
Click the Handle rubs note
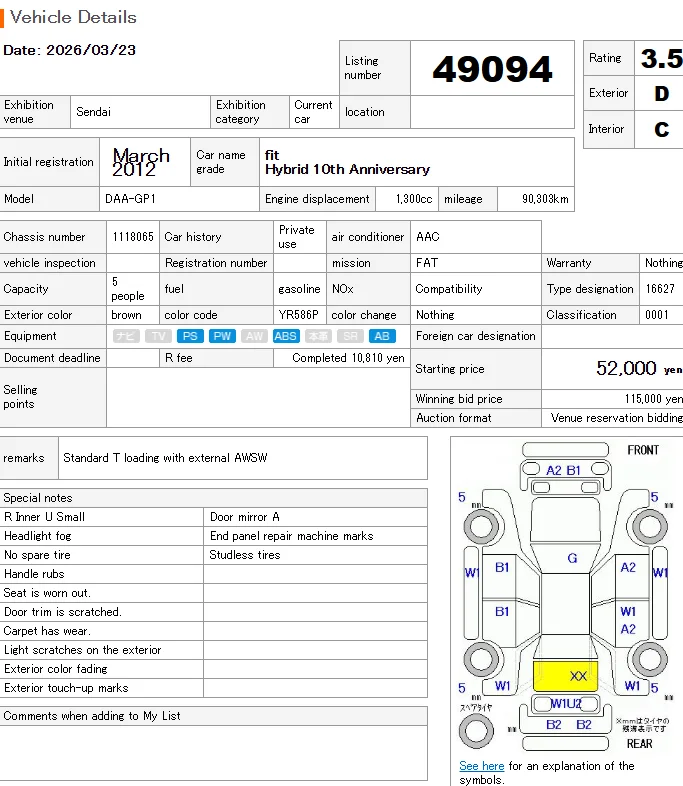click(34, 574)
